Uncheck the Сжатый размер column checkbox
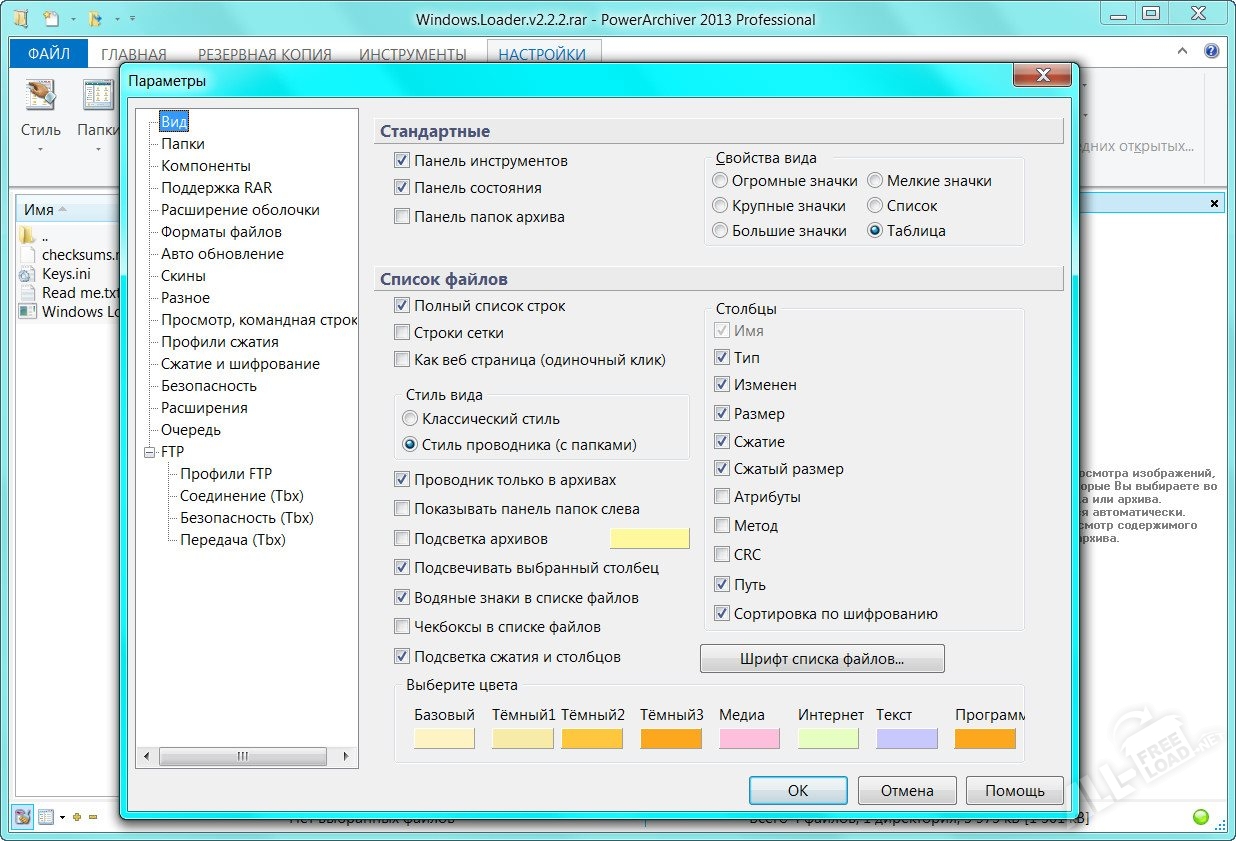 (x=722, y=468)
